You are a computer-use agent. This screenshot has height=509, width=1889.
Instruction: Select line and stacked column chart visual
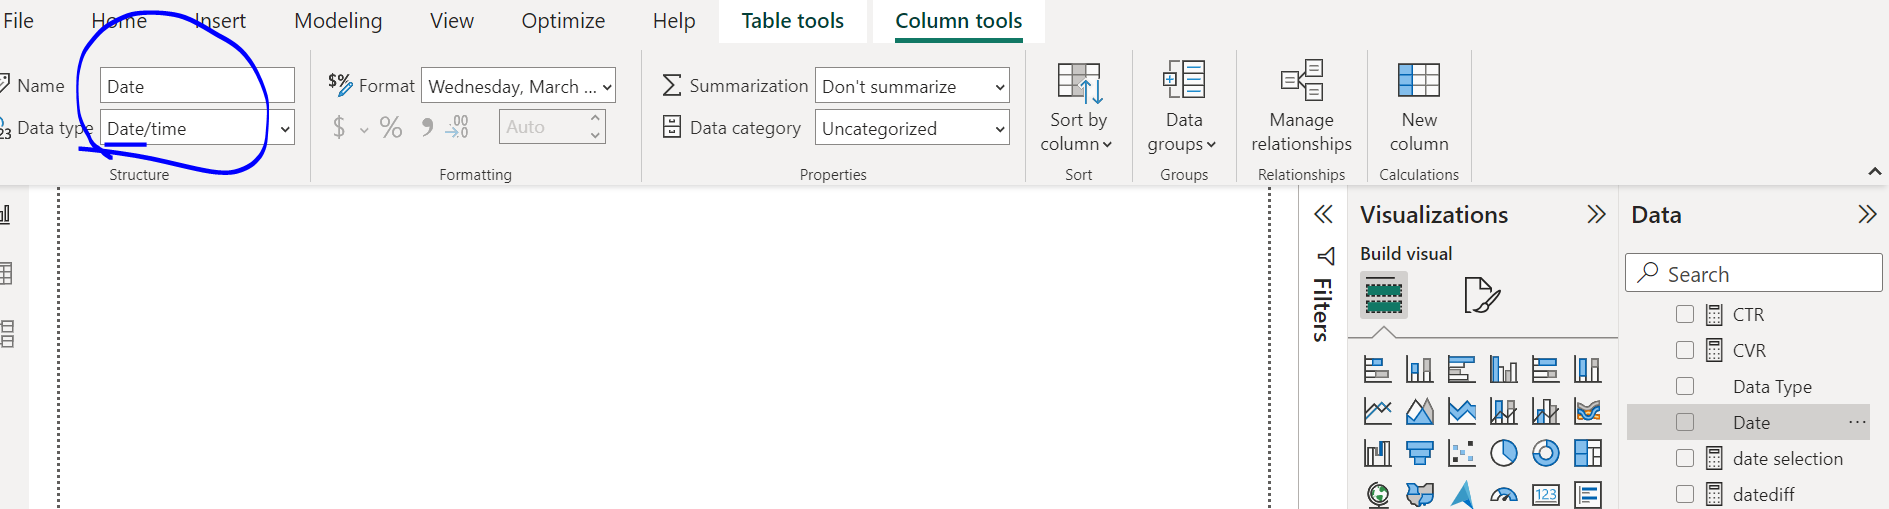(x=1503, y=411)
